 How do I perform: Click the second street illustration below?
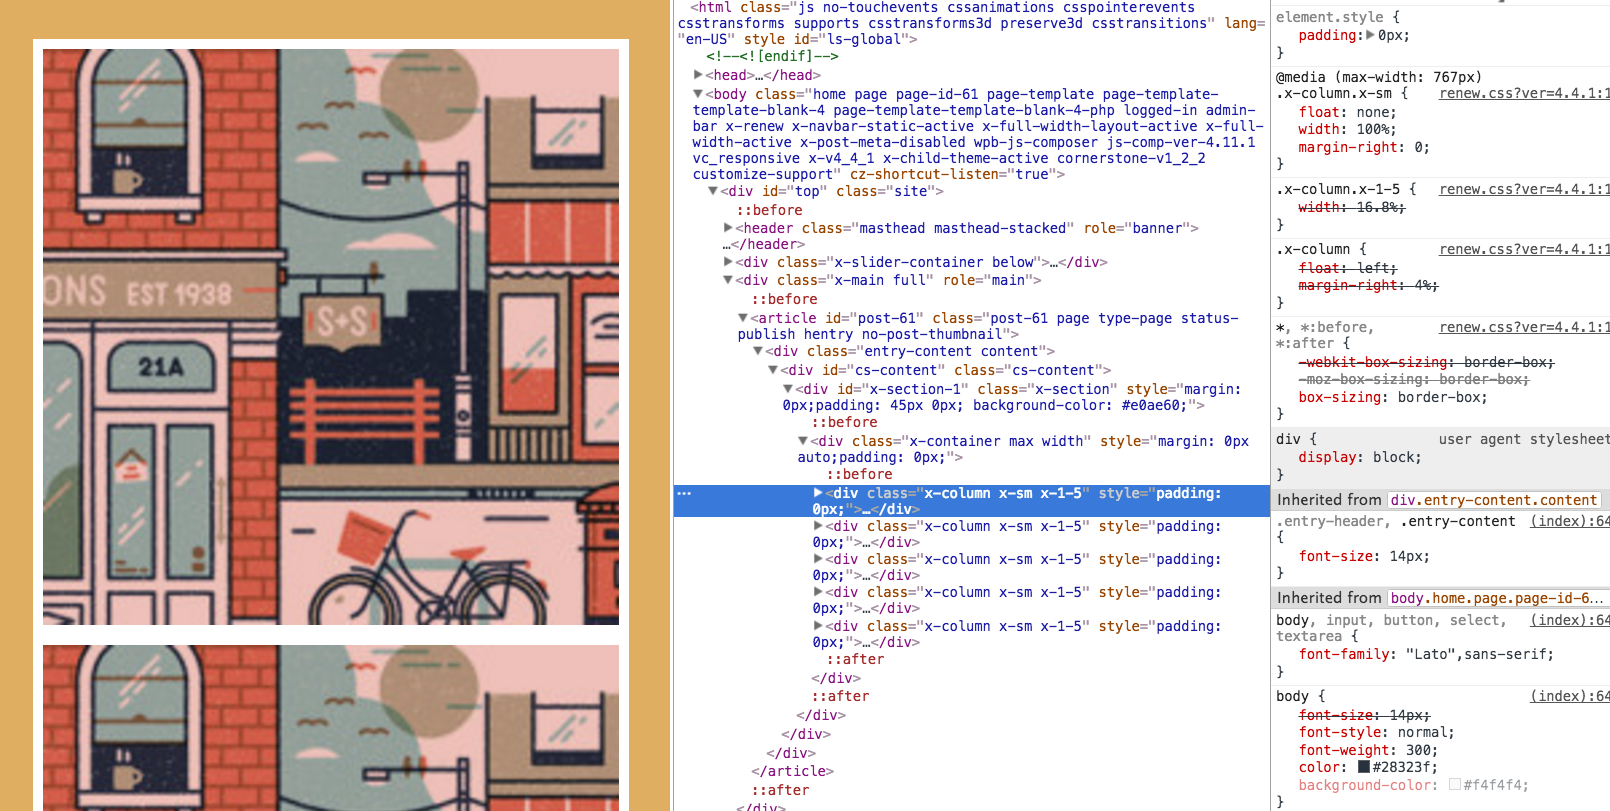pos(331,728)
